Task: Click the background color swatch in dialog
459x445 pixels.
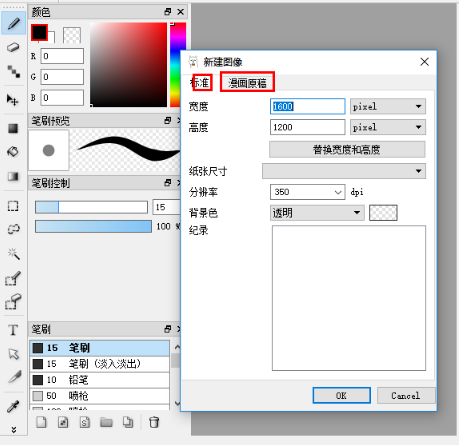Action: [383, 213]
